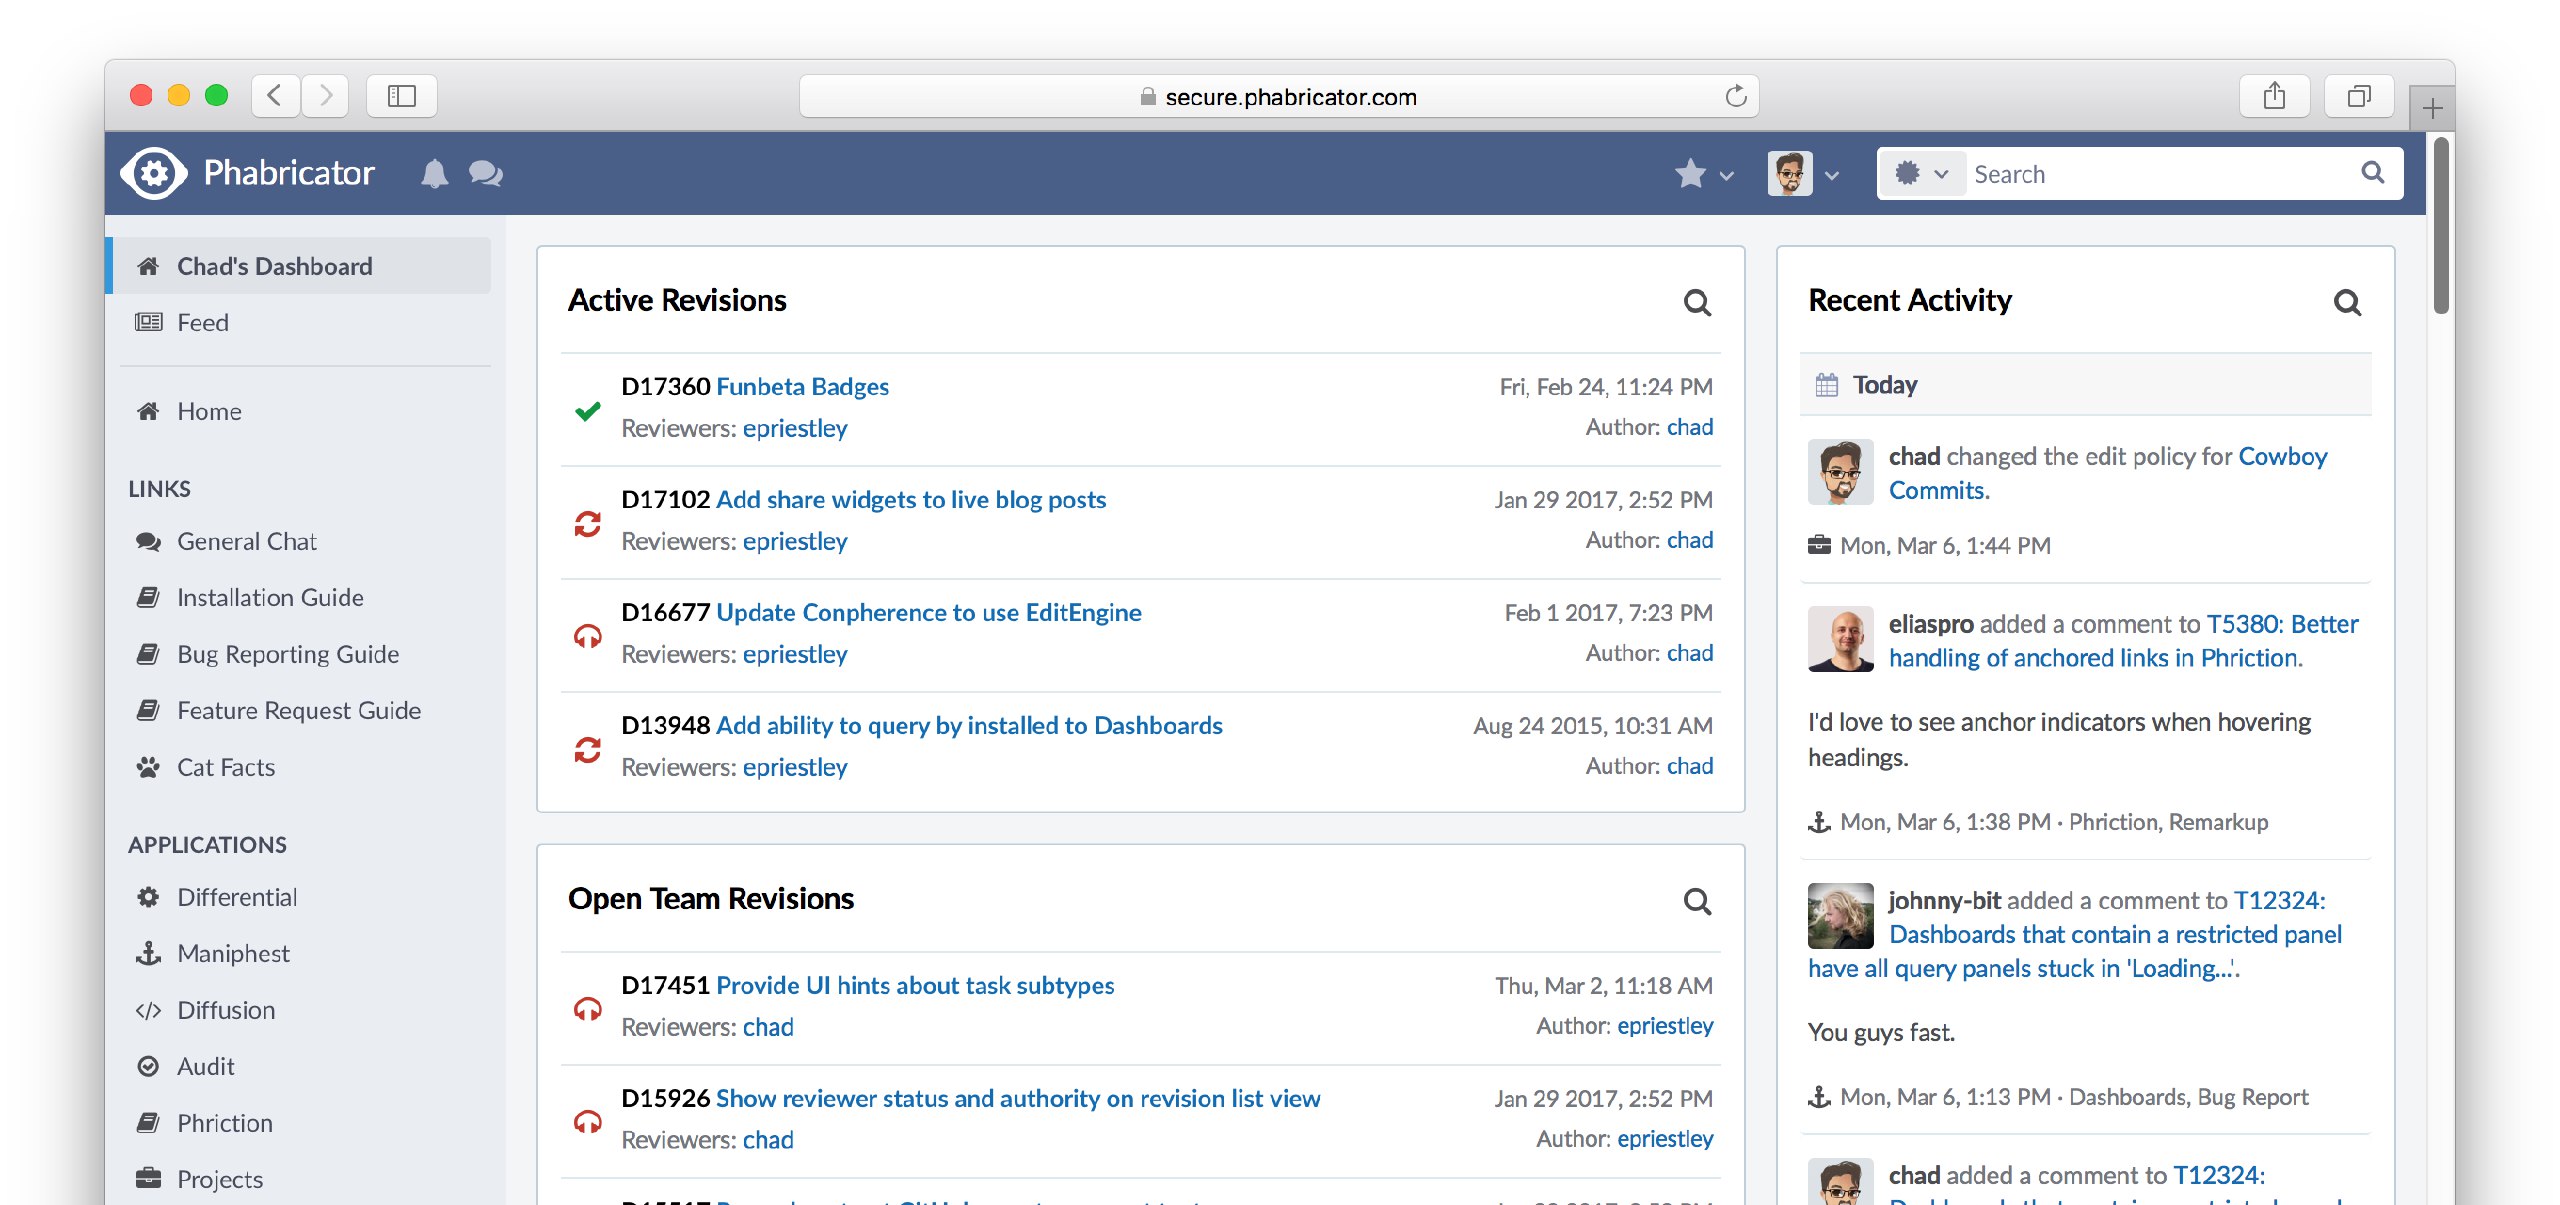Click author epriestley on D17451
The width and height of the screenshot is (2560, 1205).
(x=1665, y=1026)
